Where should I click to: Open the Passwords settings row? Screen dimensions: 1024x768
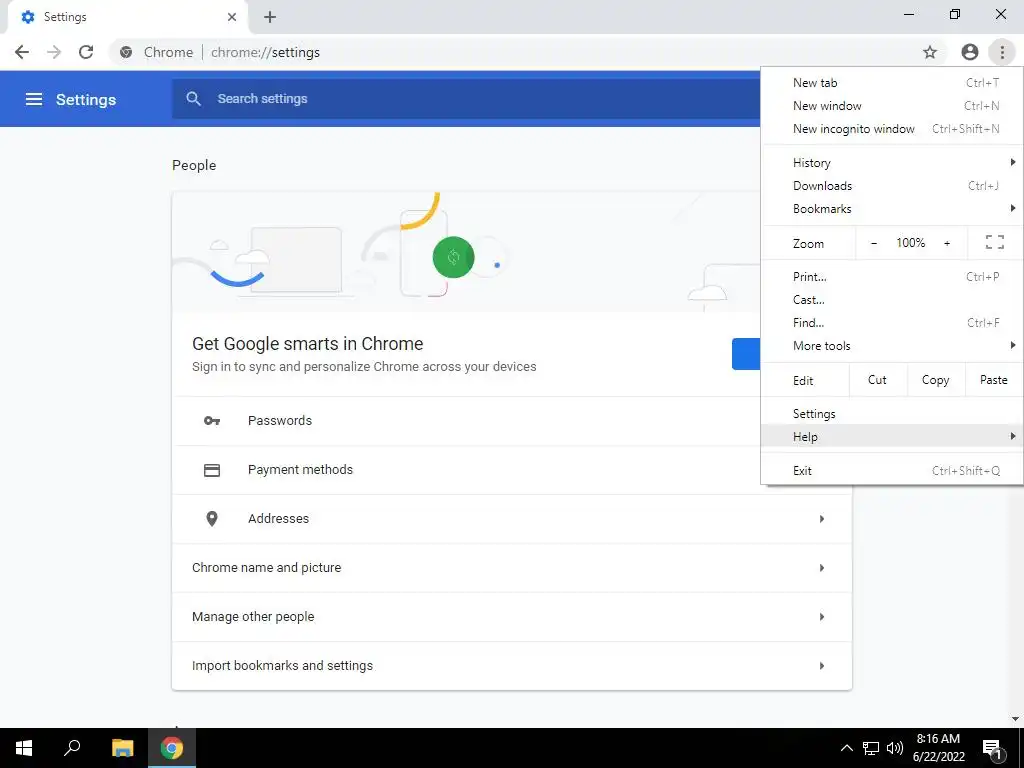coord(466,421)
